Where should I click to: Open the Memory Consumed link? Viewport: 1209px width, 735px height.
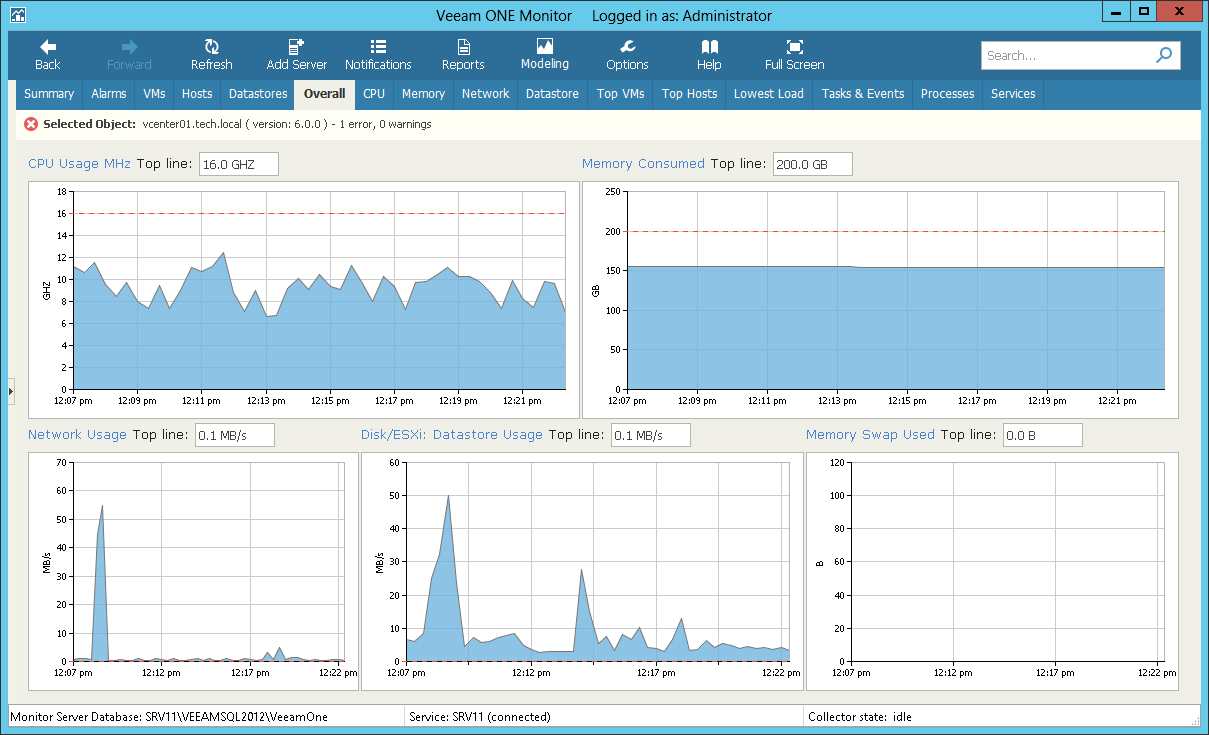pyautogui.click(x=643, y=164)
